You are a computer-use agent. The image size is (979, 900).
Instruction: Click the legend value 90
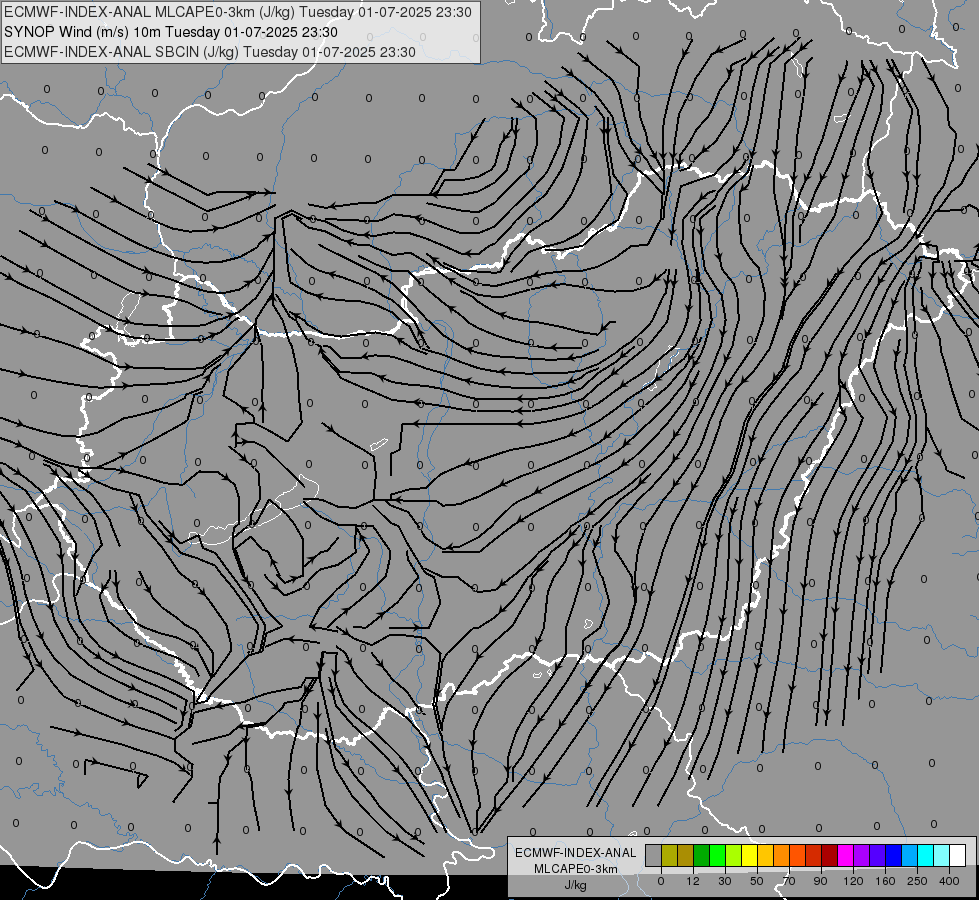click(x=820, y=881)
